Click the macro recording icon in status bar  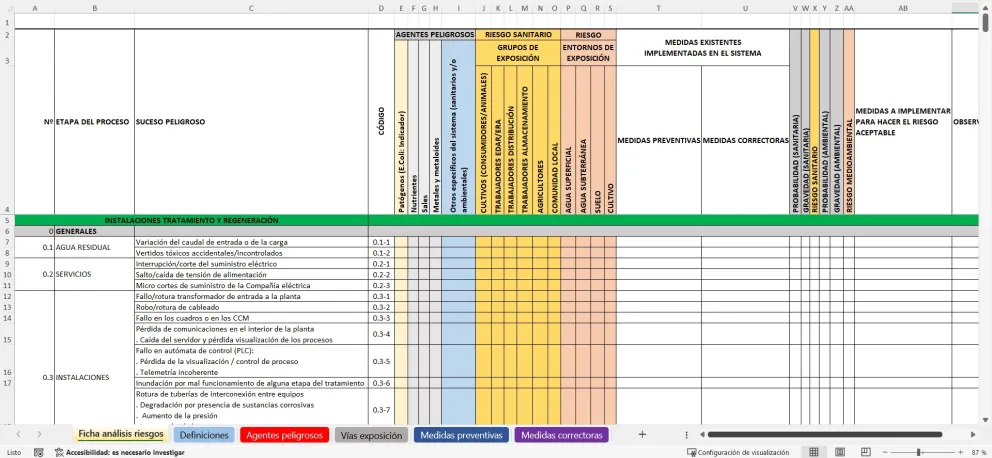(x=39, y=452)
